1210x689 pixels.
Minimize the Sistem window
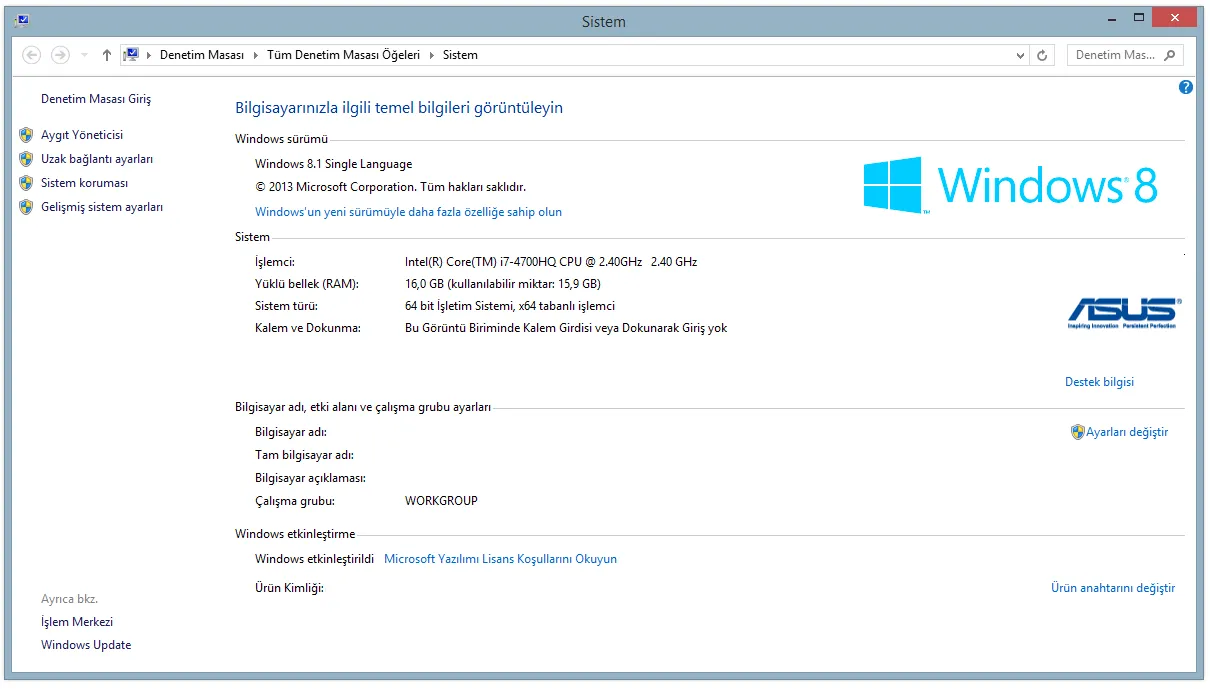pos(1114,18)
